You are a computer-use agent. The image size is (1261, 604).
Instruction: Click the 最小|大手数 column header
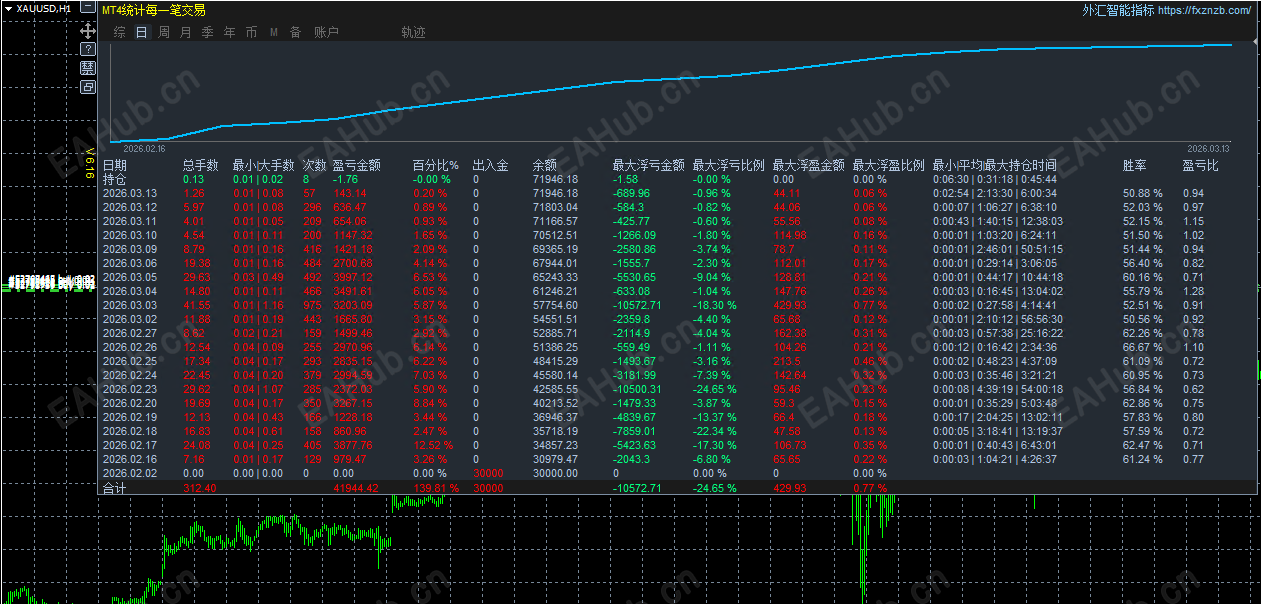(x=263, y=165)
